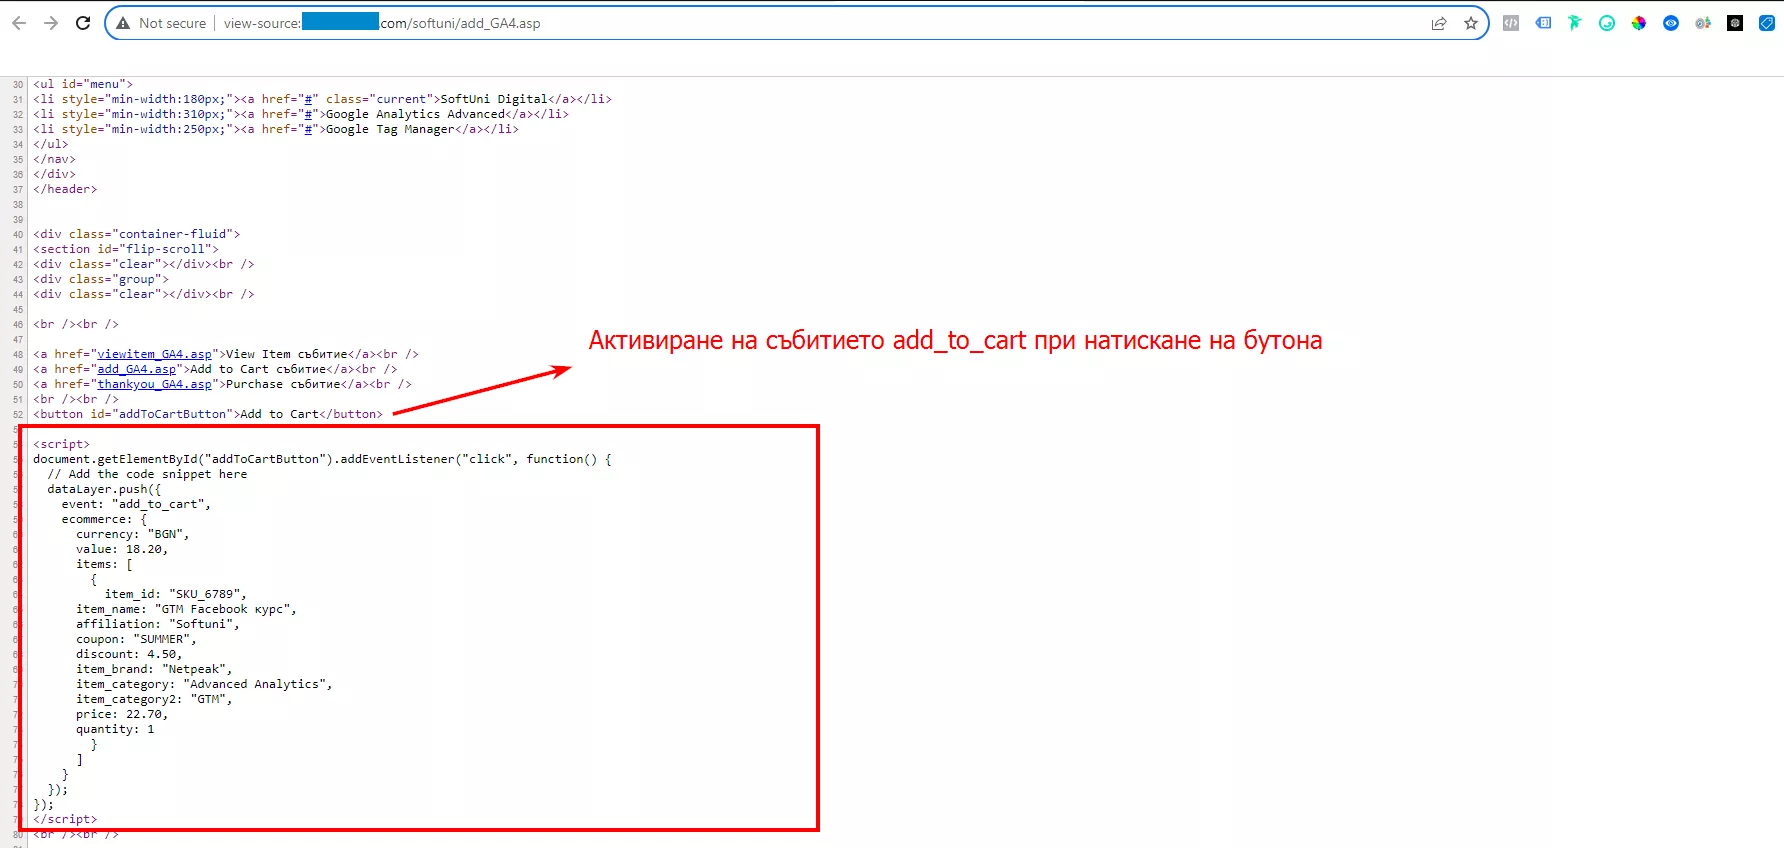Open the Google Tag Assistant extension
This screenshot has height=848, width=1784.
click(1543, 23)
